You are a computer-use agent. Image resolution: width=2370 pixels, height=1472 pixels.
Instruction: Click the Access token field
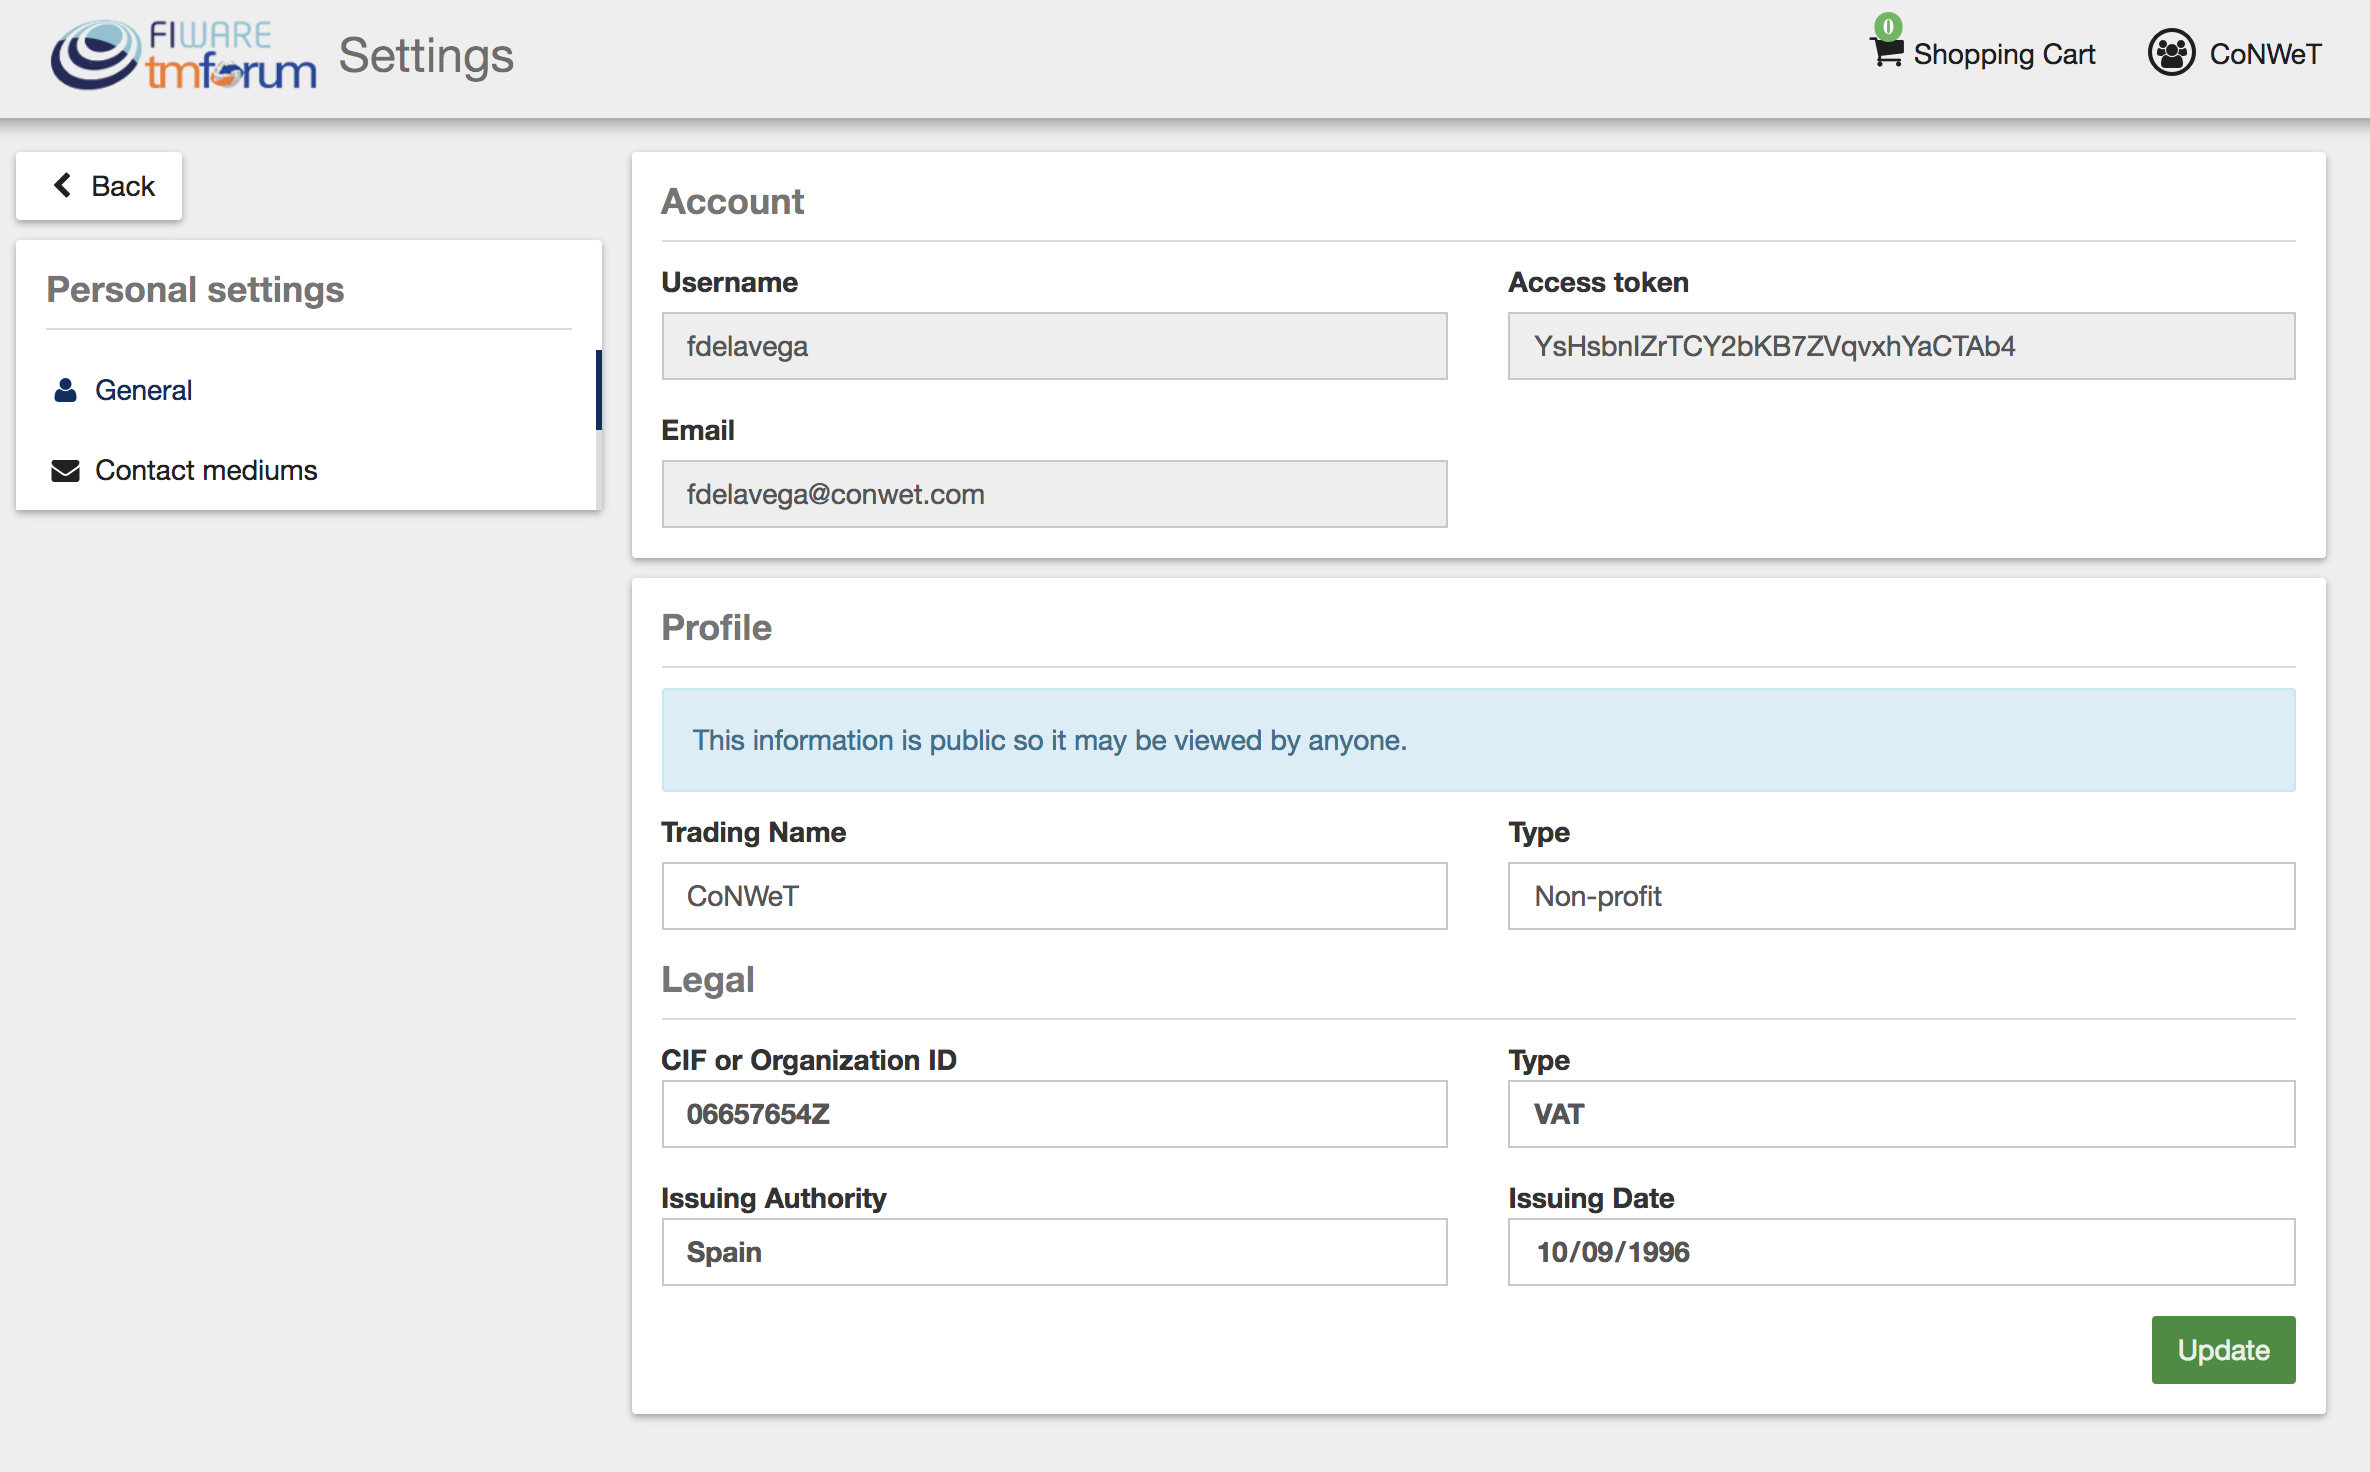(x=1901, y=346)
